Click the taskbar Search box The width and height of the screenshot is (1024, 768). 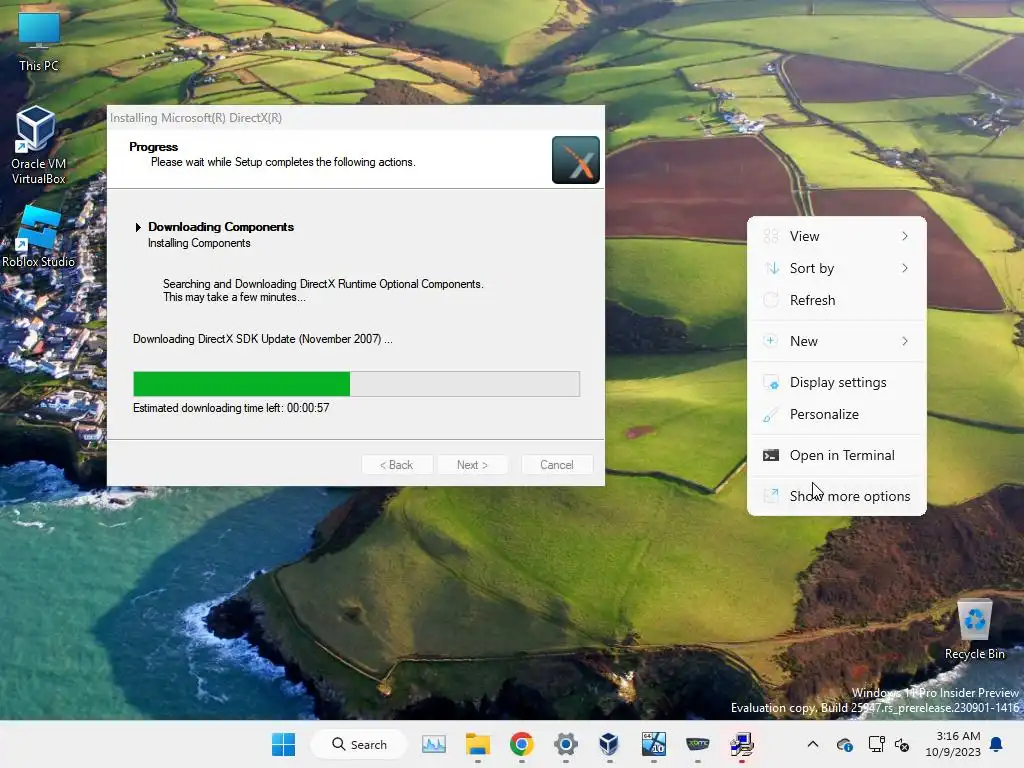[359, 744]
